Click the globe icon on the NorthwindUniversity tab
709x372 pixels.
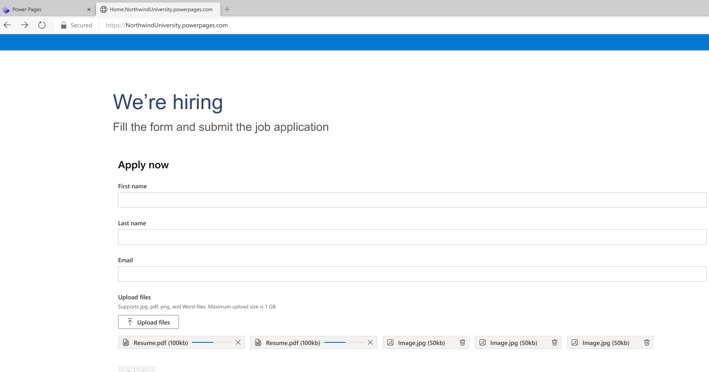[x=104, y=9]
